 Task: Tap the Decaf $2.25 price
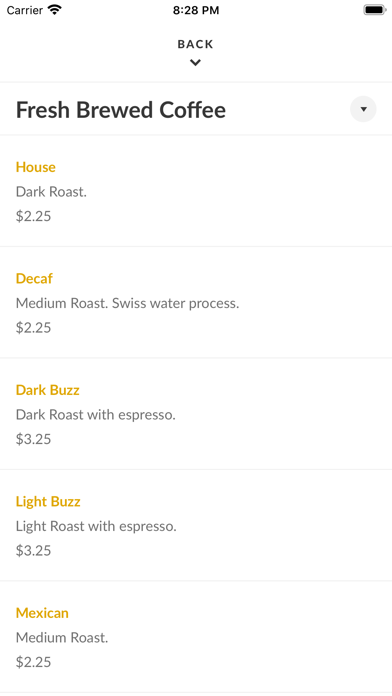33,328
